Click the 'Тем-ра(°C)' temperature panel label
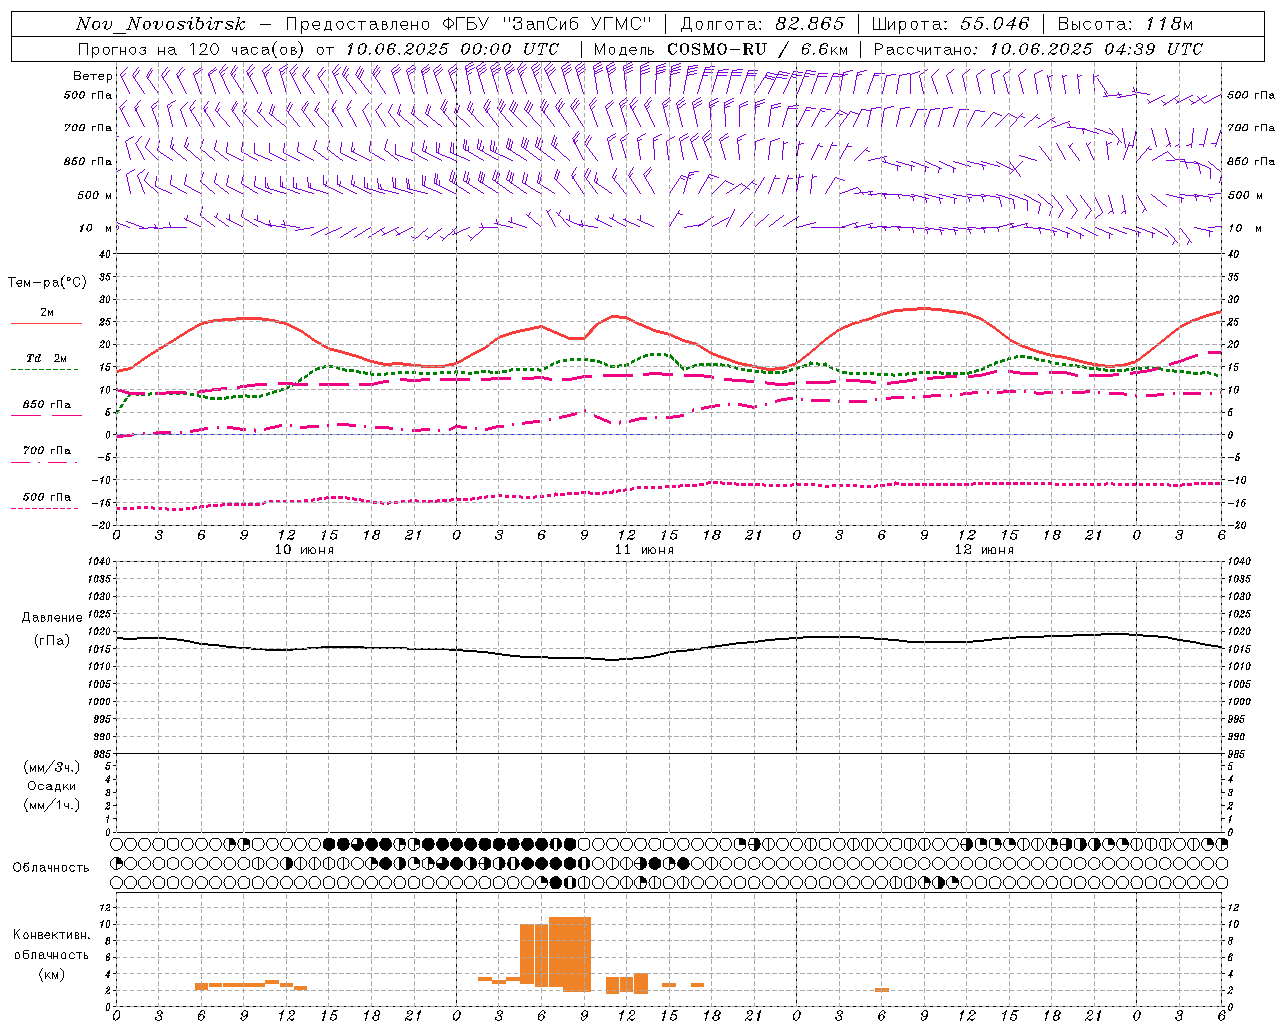Screen dimensions: 1280x1024 click(47, 283)
